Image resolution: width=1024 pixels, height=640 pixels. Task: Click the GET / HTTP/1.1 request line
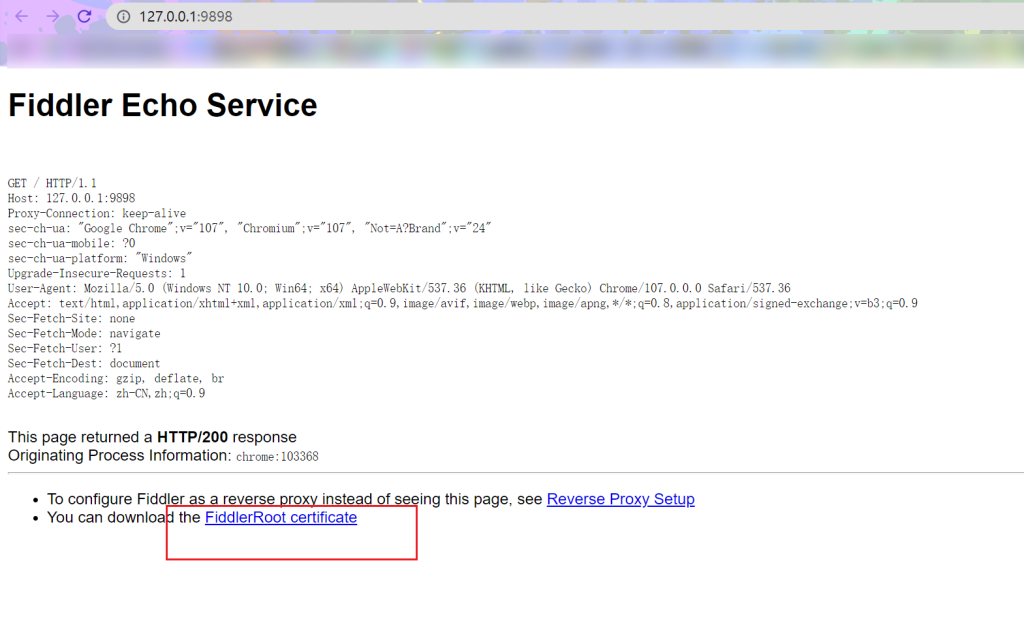coord(52,183)
